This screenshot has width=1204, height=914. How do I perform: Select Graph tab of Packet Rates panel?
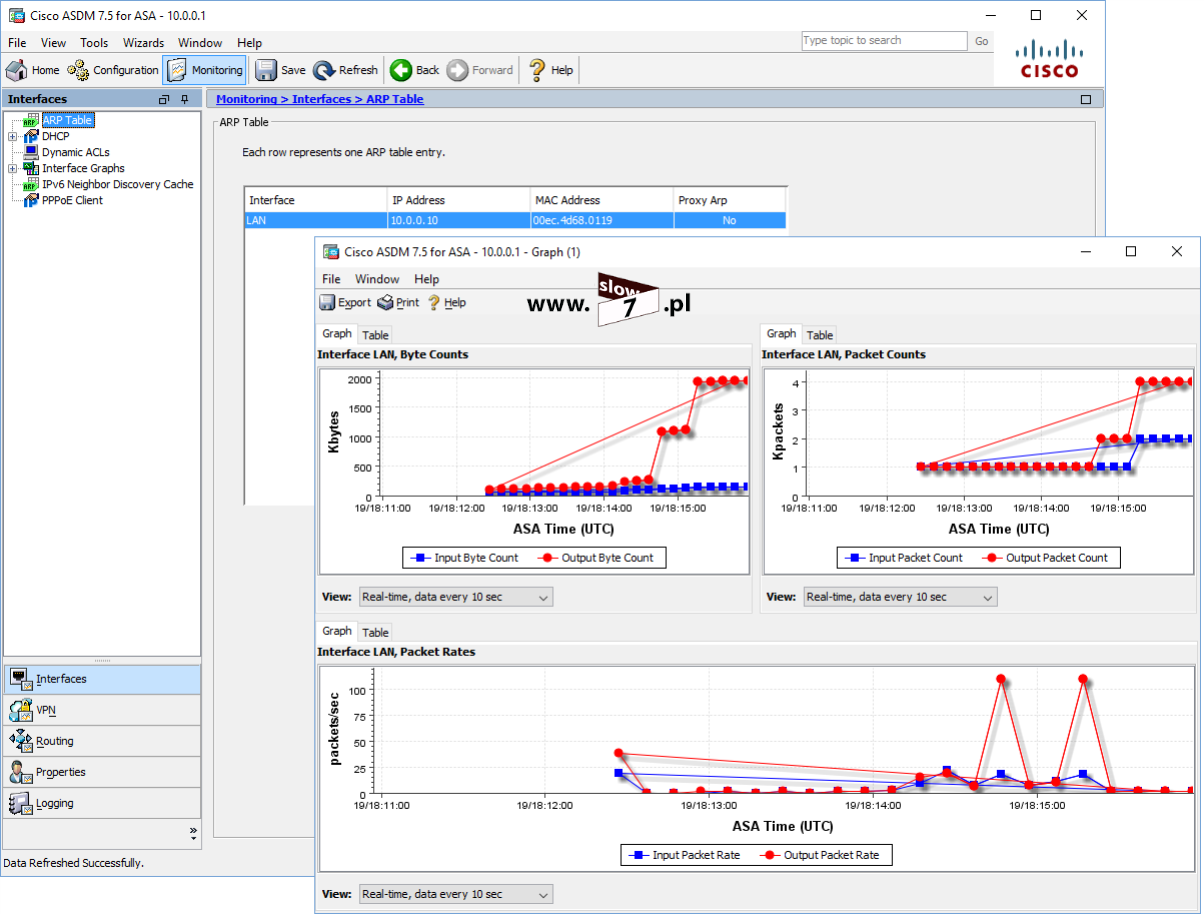click(337, 631)
